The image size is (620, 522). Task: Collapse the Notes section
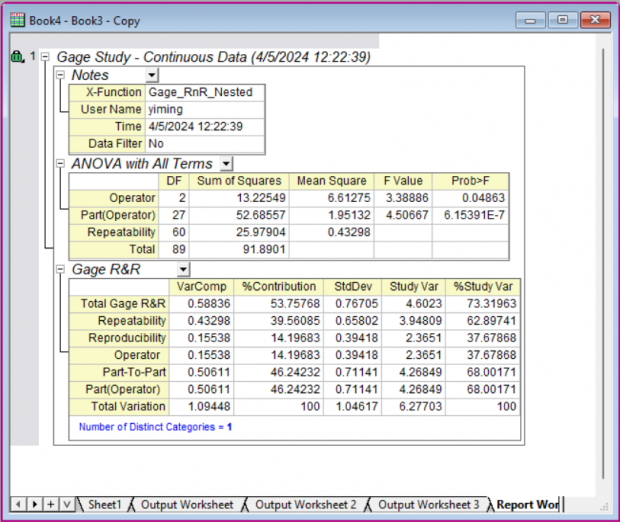(60, 75)
